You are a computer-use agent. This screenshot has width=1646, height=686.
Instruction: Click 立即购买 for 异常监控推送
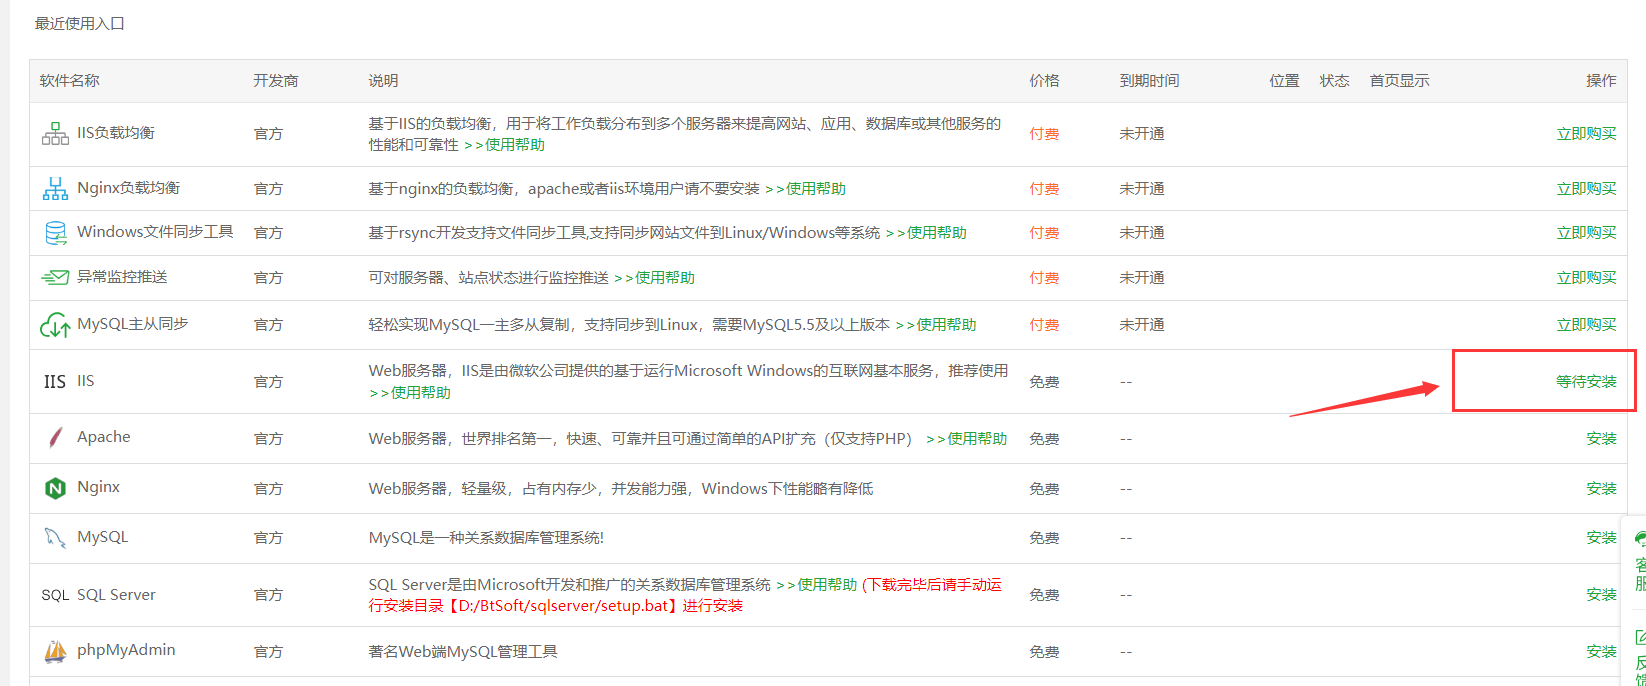(x=1586, y=277)
